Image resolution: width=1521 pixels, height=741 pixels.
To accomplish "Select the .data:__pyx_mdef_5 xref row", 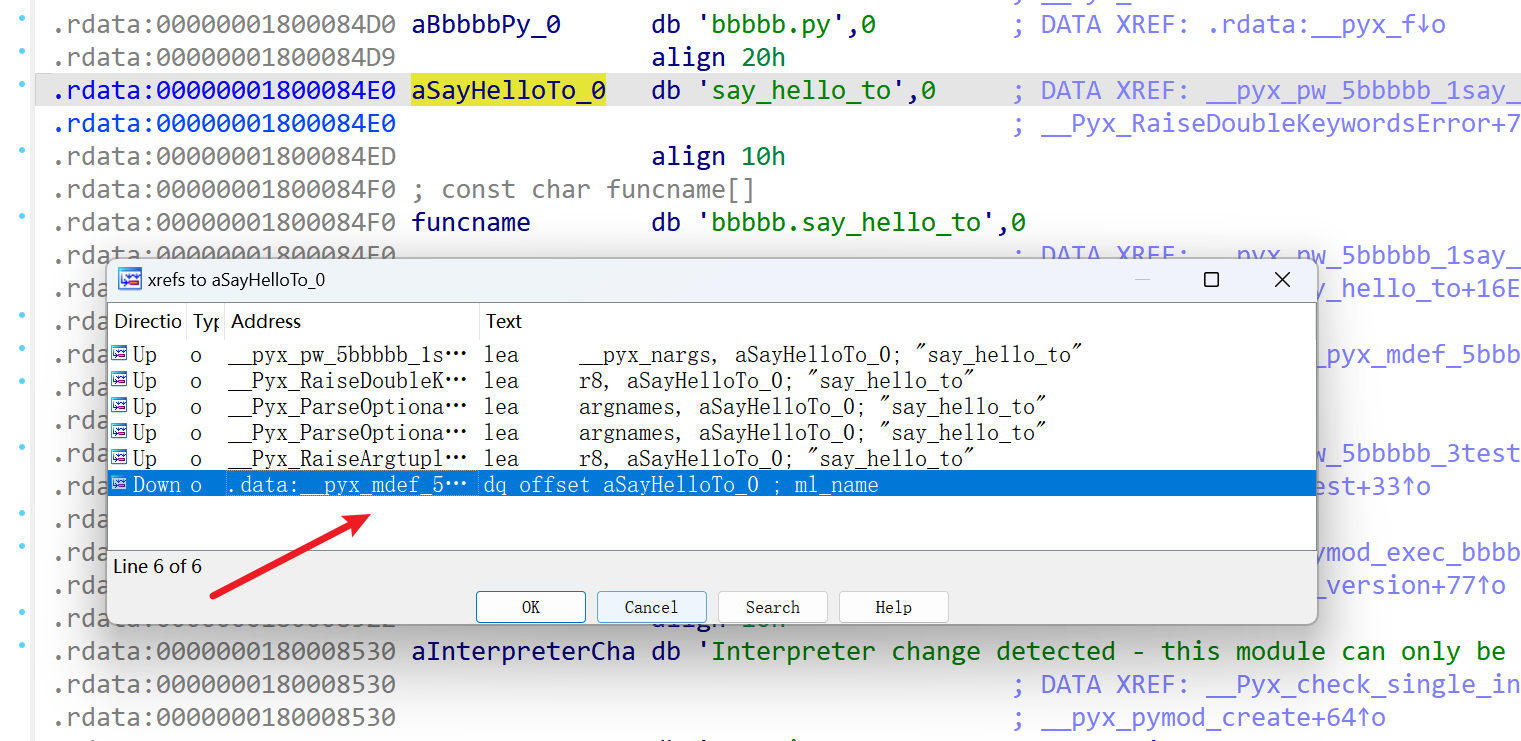I will pyautogui.click(x=711, y=485).
